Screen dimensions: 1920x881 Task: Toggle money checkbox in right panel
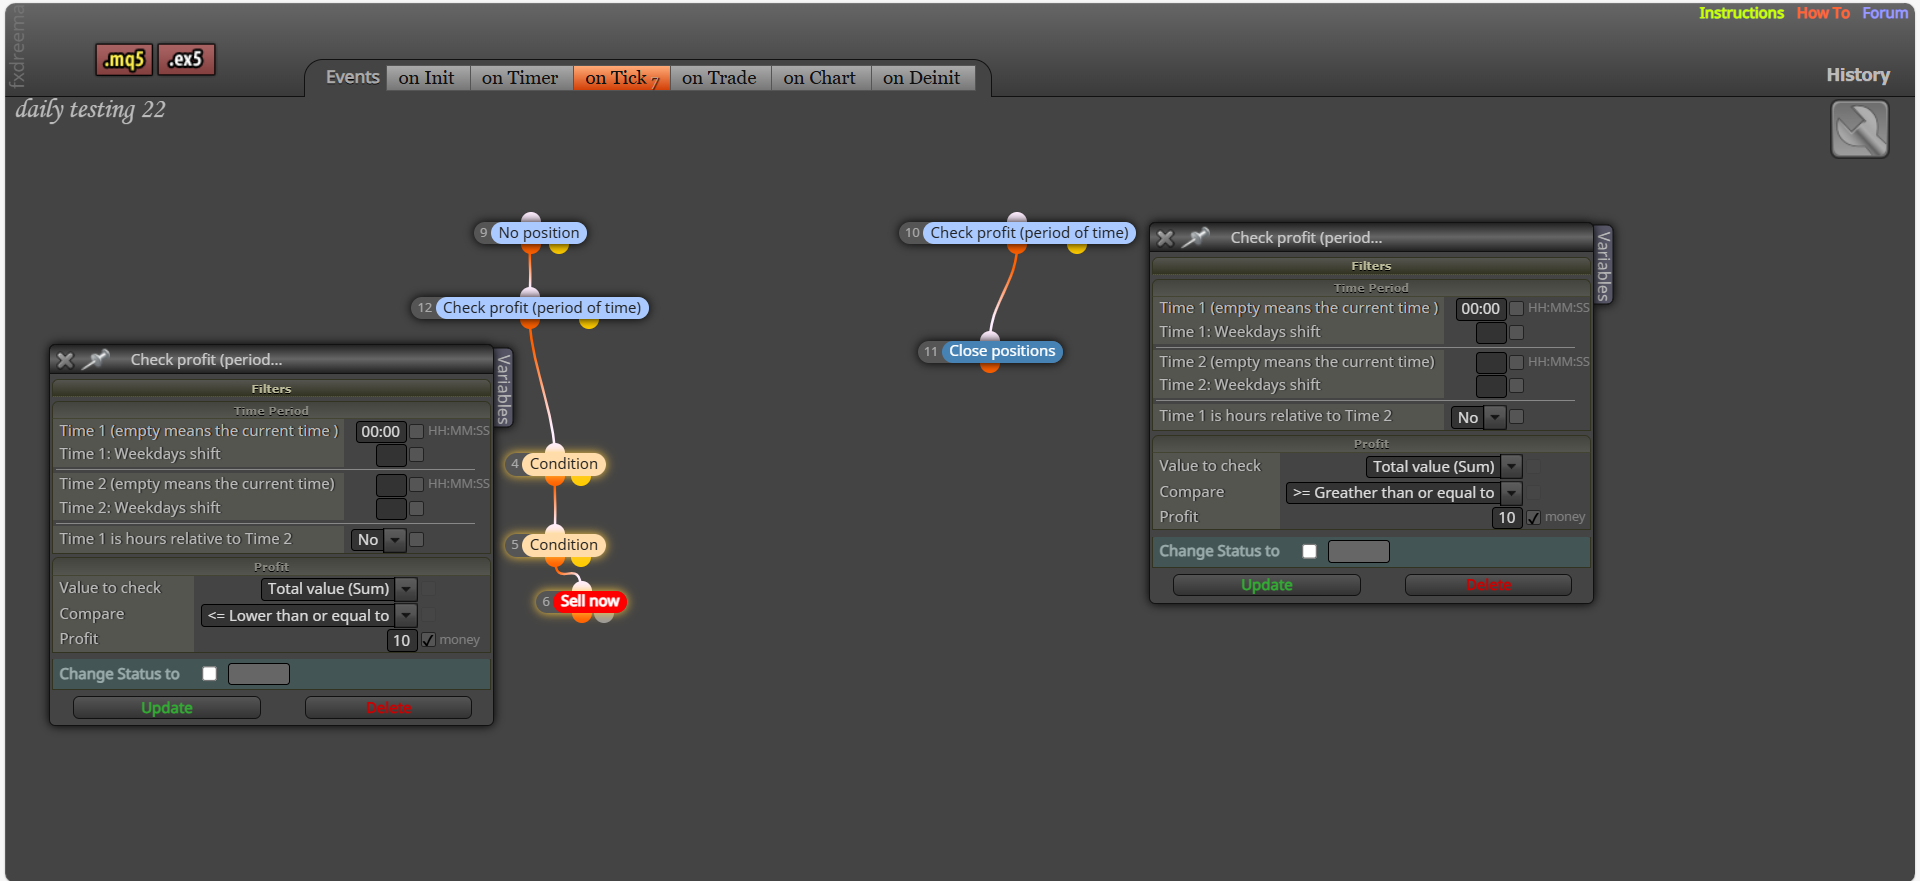[x=1534, y=518]
